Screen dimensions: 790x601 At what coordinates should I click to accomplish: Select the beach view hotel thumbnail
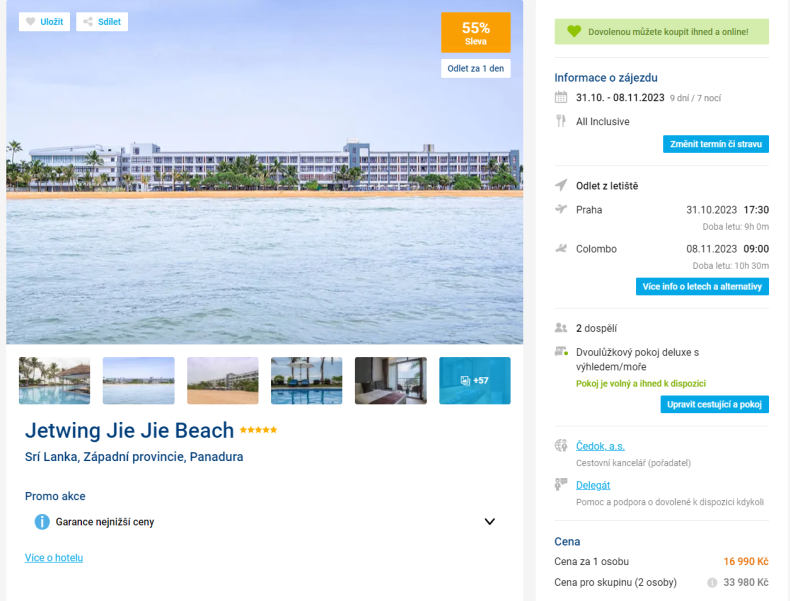pos(223,380)
